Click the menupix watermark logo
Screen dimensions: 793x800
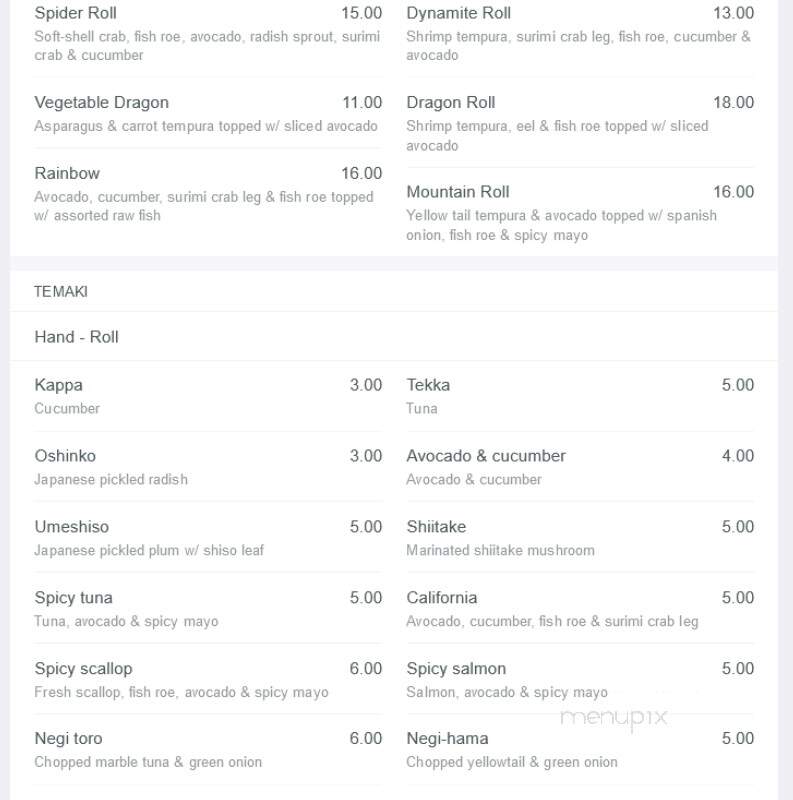[614, 718]
